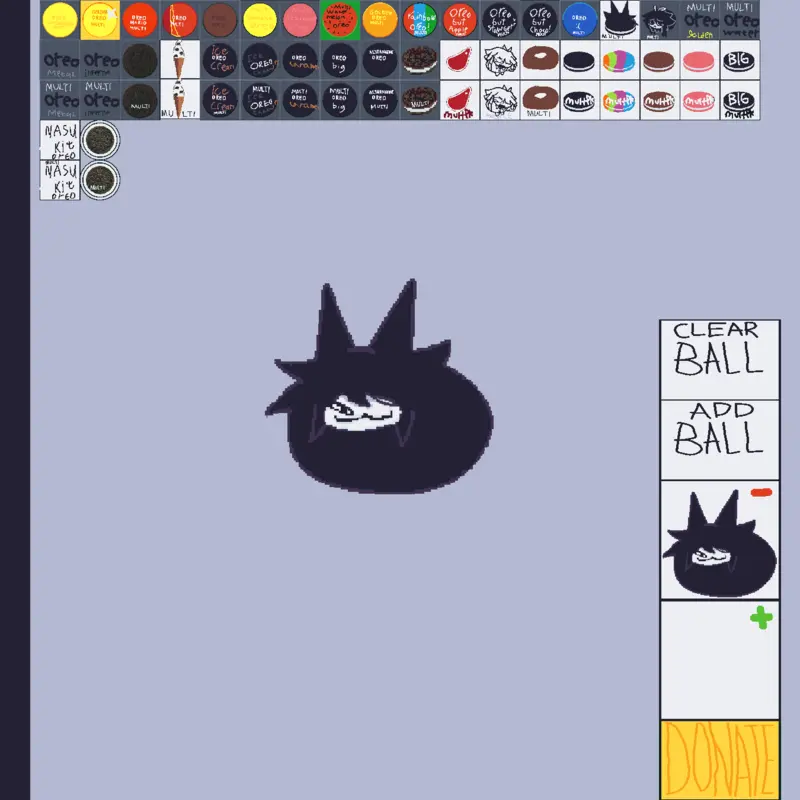
Task: Pick the Multi Oreo Golden text tile
Action: point(699,20)
